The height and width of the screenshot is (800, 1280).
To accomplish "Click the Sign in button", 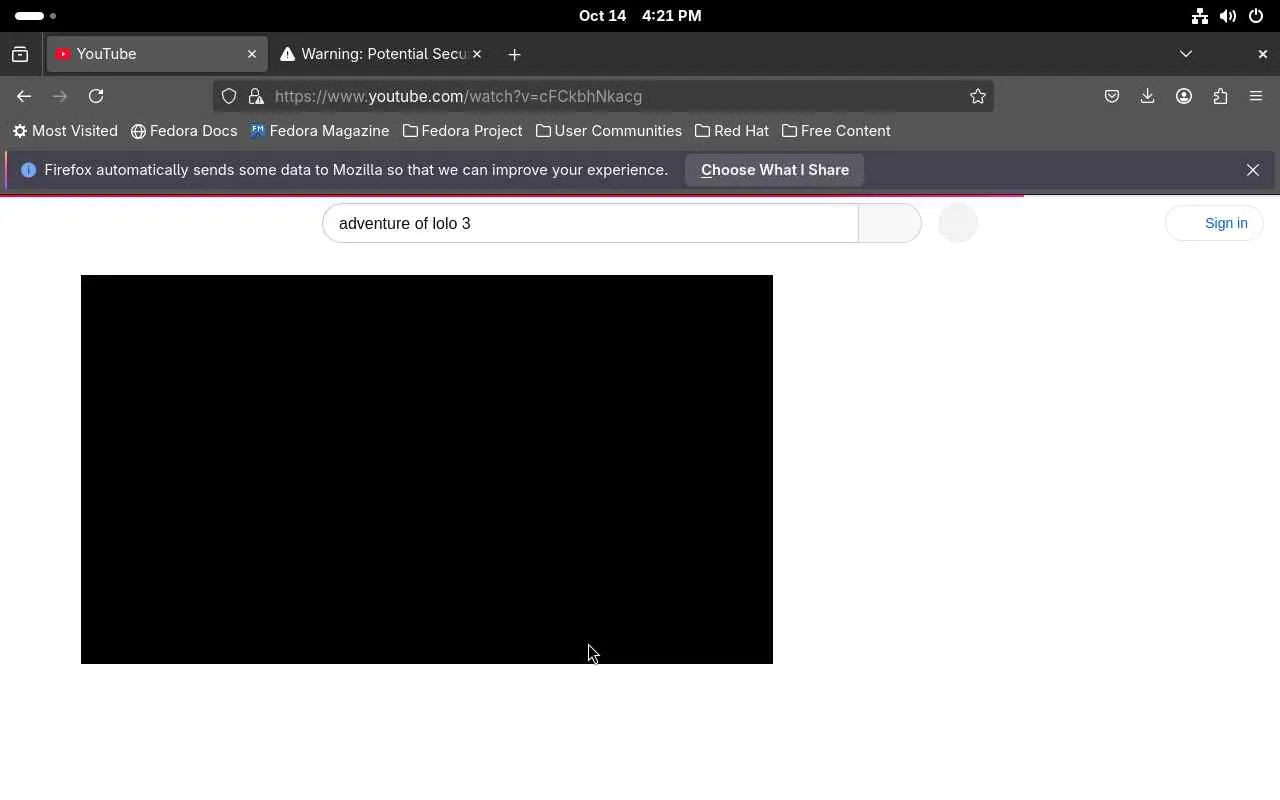I will point(1214,223).
